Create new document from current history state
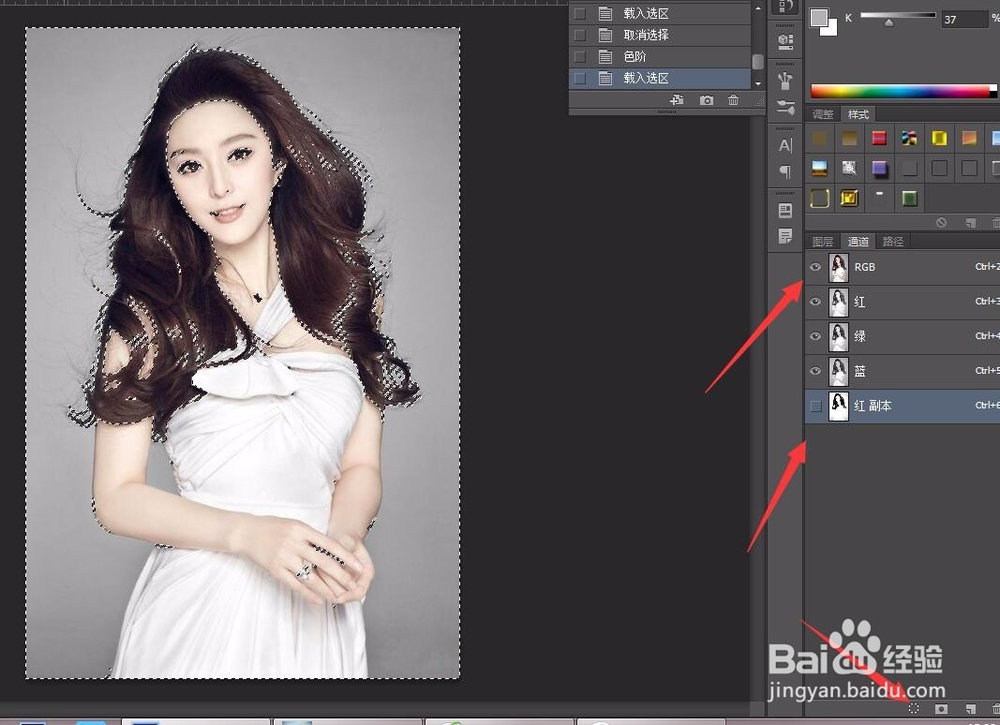The width and height of the screenshot is (1000, 725). pos(677,100)
